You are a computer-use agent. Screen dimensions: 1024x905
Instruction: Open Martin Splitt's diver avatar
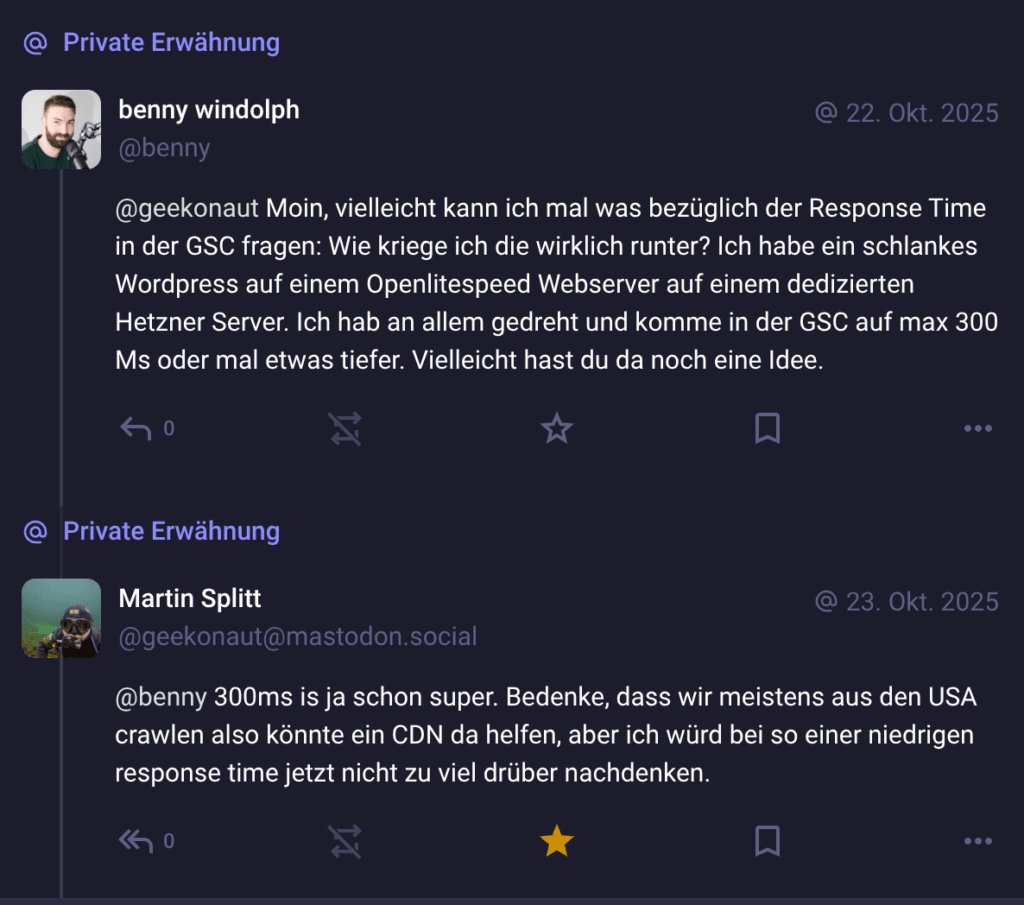61,618
